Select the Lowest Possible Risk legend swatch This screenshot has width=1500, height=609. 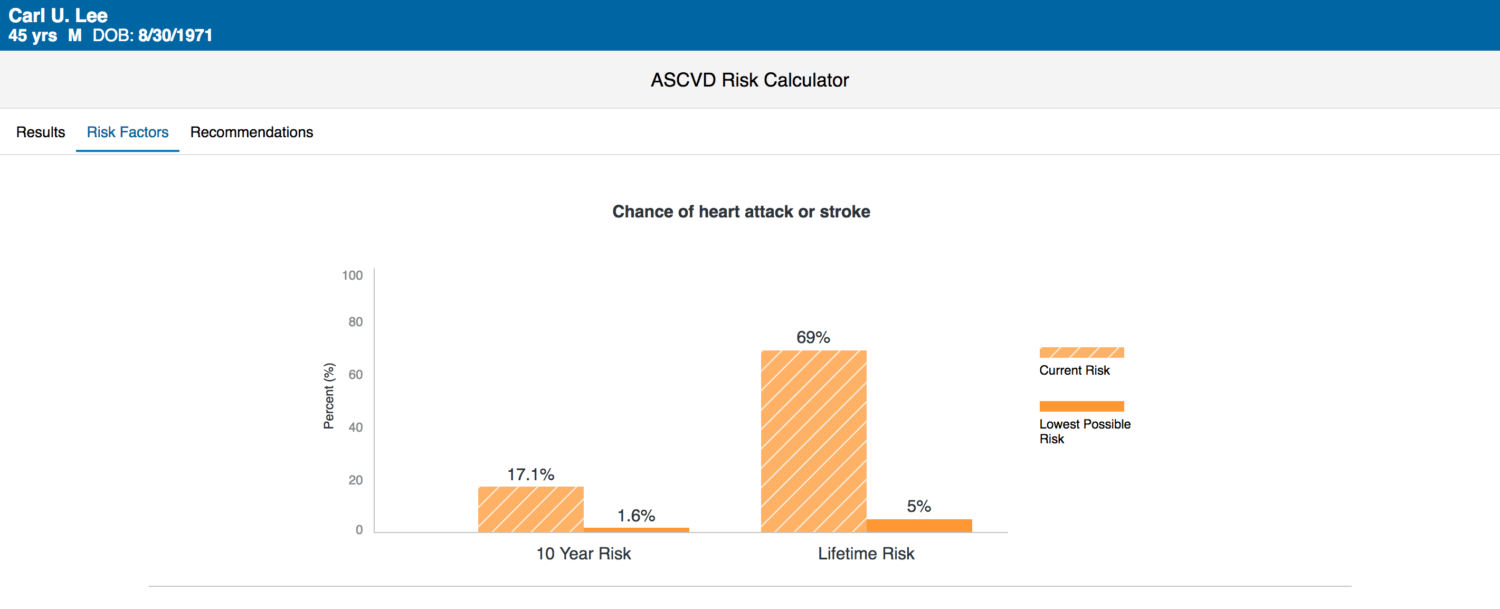(1082, 406)
